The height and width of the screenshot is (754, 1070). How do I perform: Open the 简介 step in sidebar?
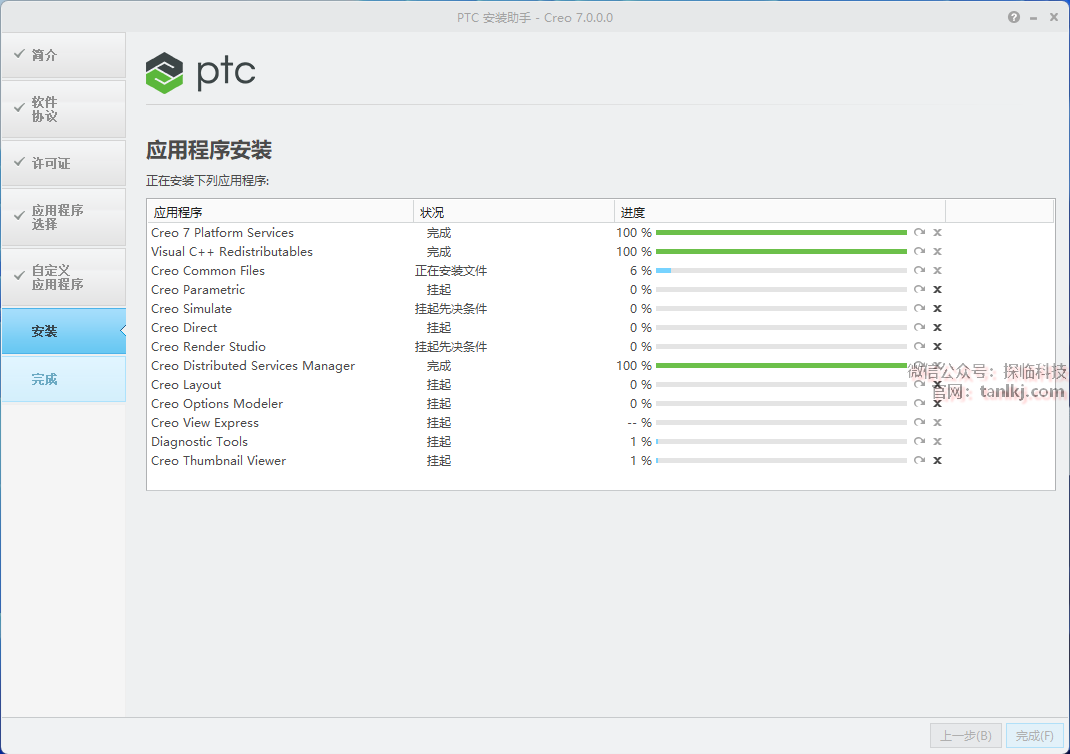click(63, 55)
